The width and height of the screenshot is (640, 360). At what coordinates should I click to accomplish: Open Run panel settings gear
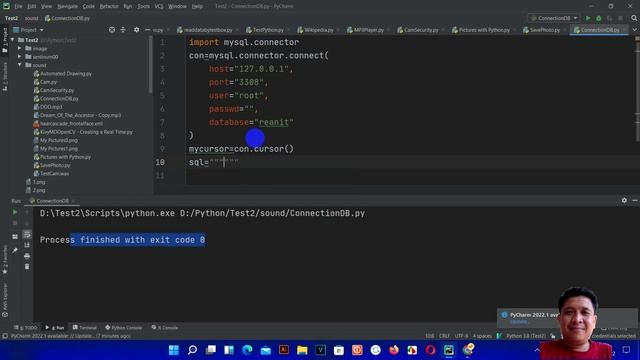(624, 200)
